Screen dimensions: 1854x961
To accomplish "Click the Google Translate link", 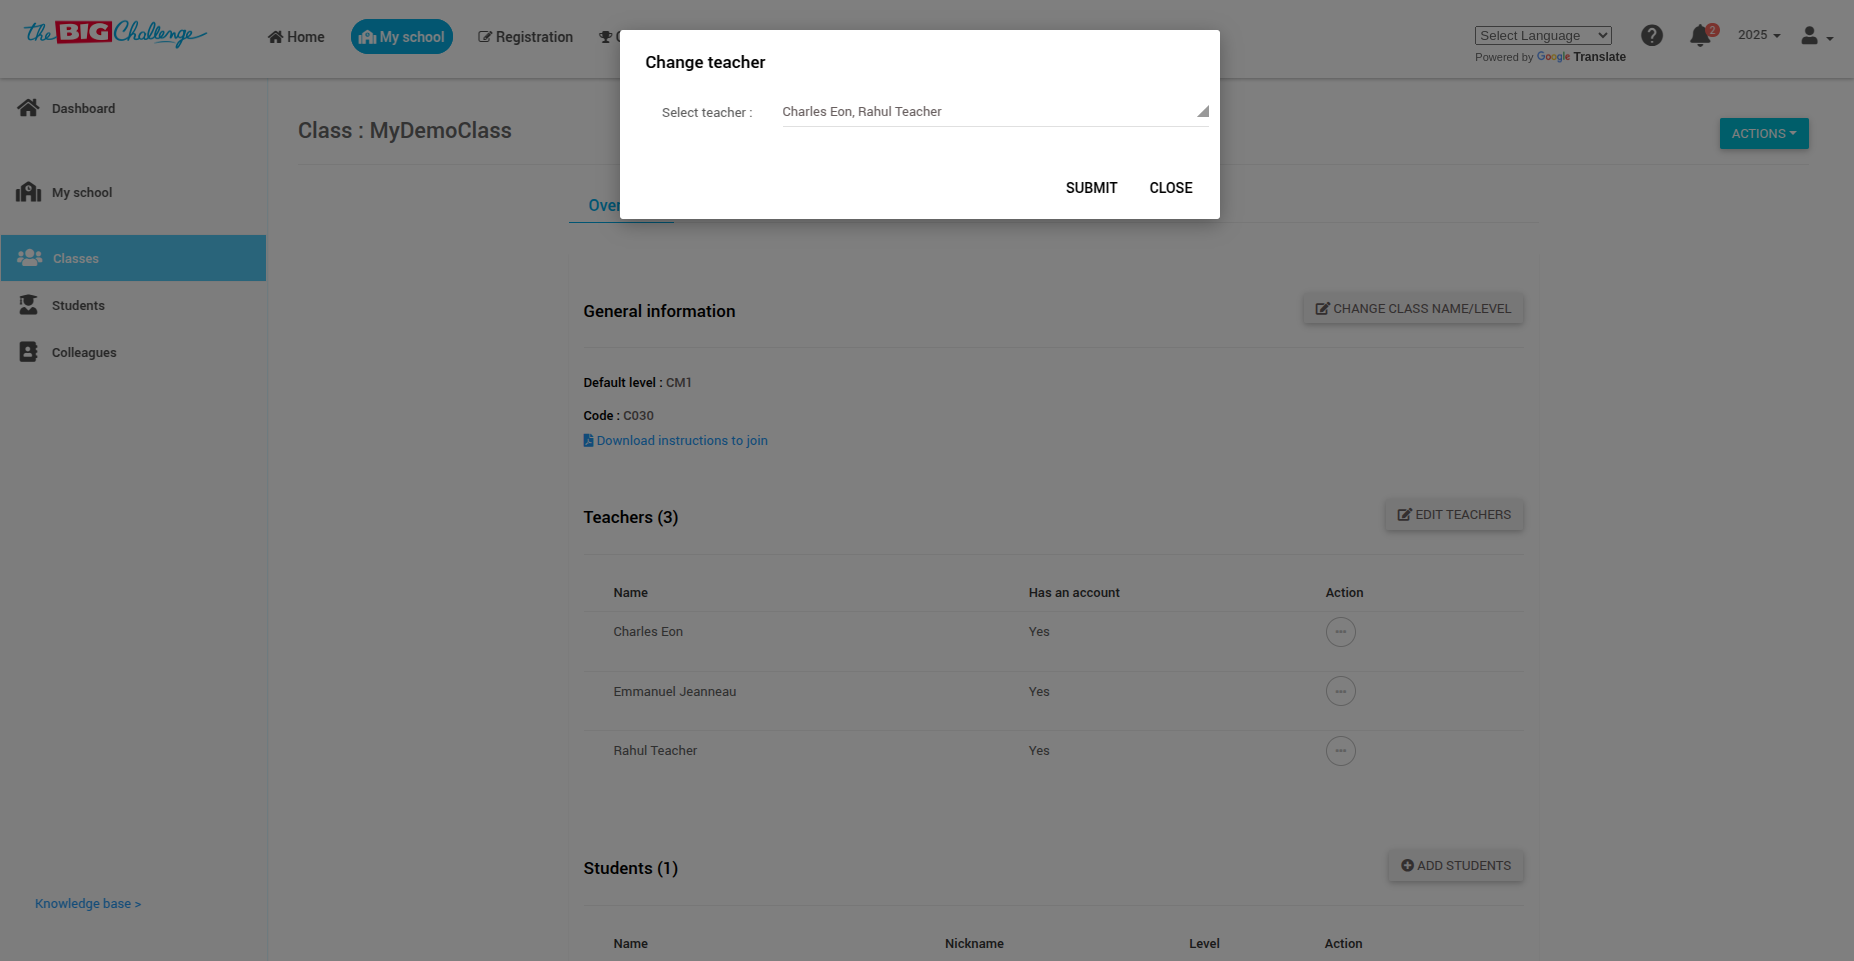I will tap(1581, 57).
